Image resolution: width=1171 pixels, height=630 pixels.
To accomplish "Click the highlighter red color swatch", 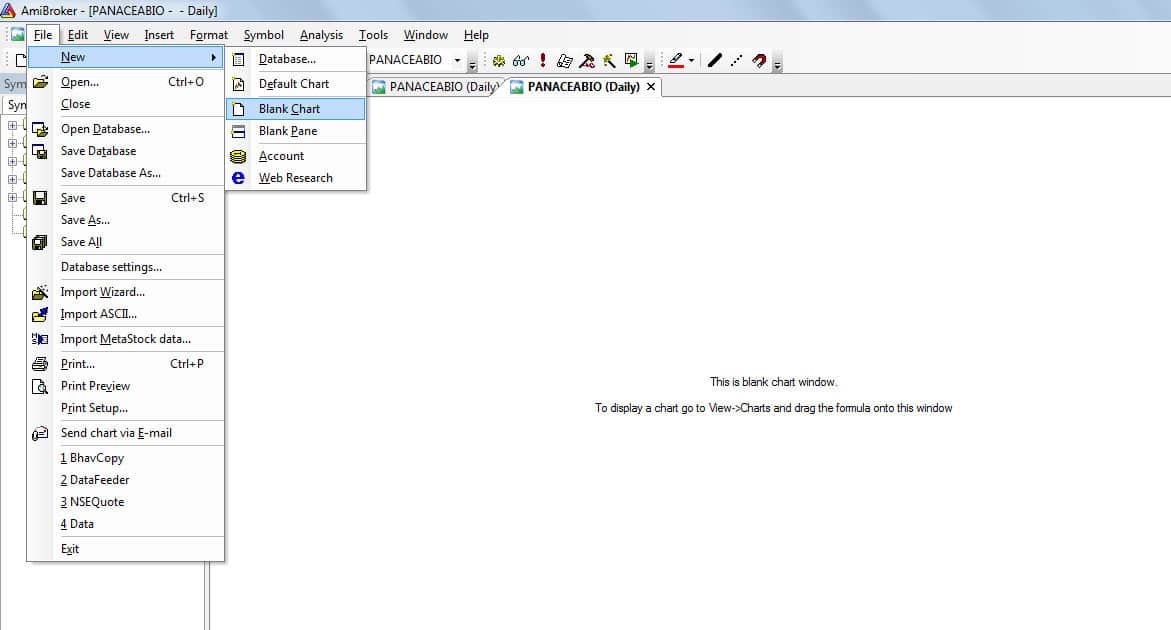I will [677, 66].
